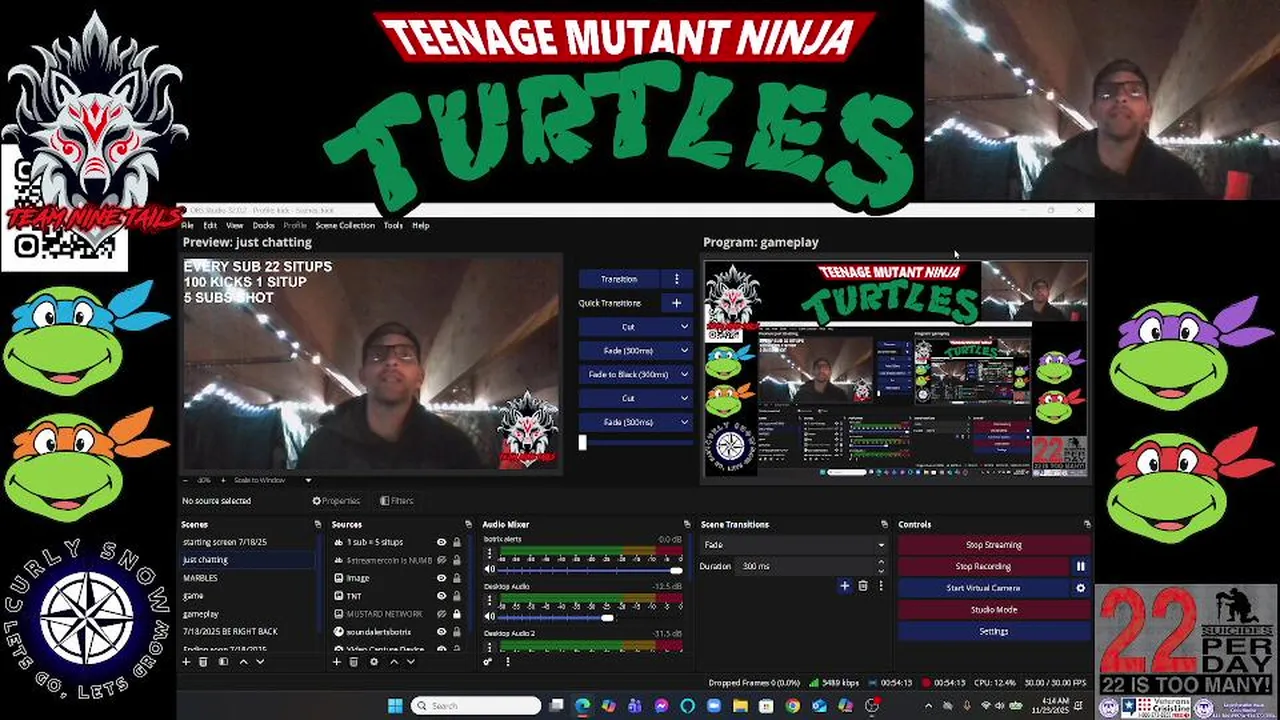Open Microsoft Edge from the taskbar
This screenshot has width=1280, height=720.
[583, 705]
